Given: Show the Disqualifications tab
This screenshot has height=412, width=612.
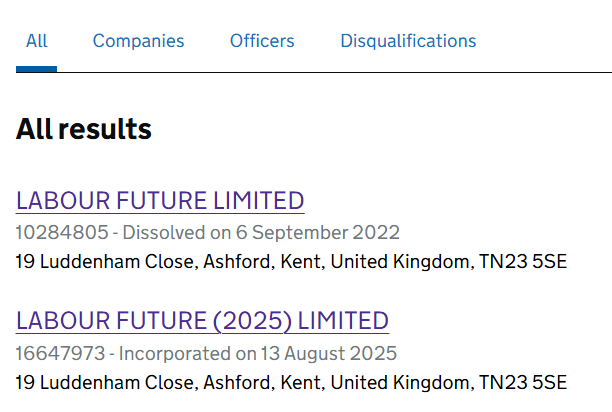Looking at the screenshot, I should [408, 41].
